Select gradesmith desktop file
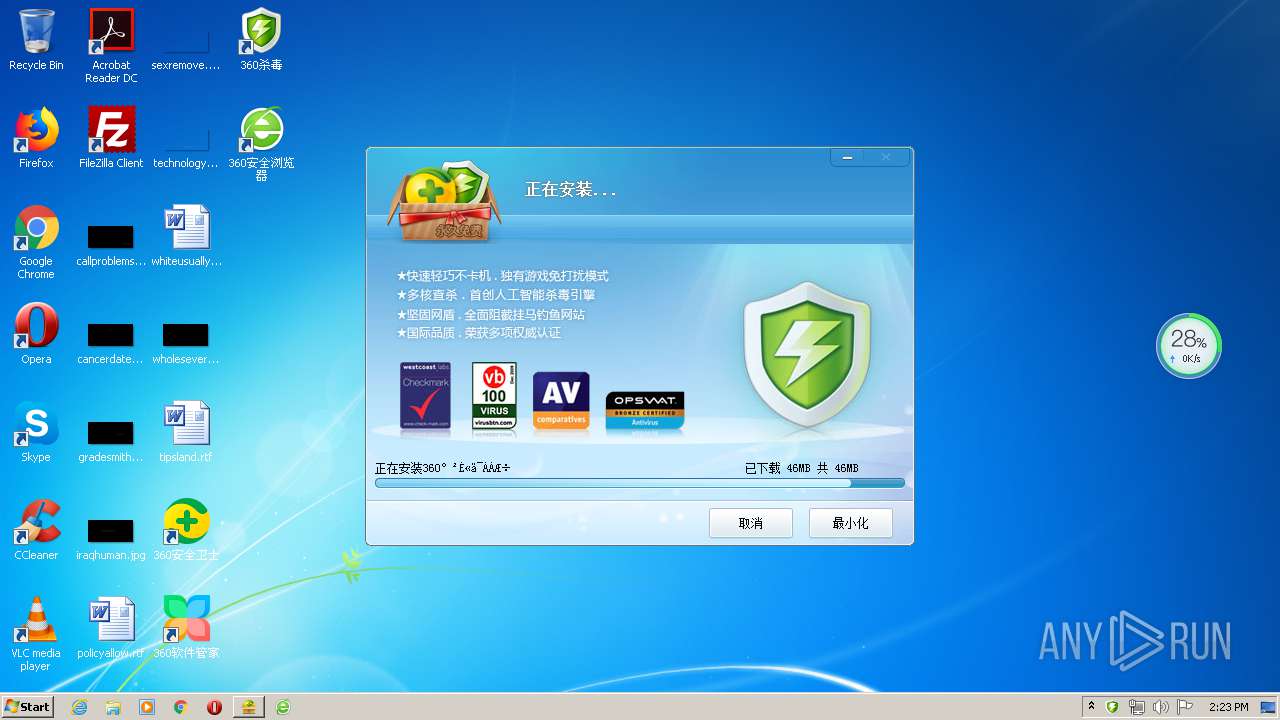Image resolution: width=1280 pixels, height=720 pixels. [111, 442]
